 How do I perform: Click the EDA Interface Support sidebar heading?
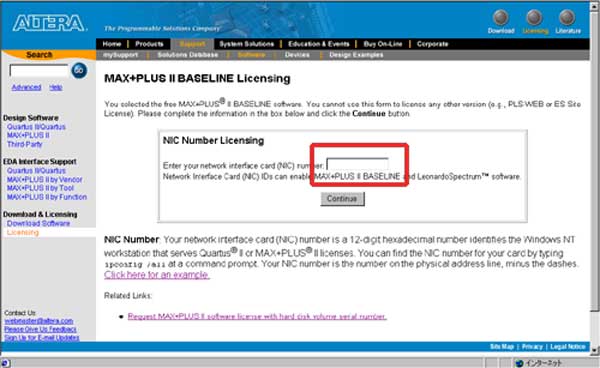pyautogui.click(x=39, y=162)
